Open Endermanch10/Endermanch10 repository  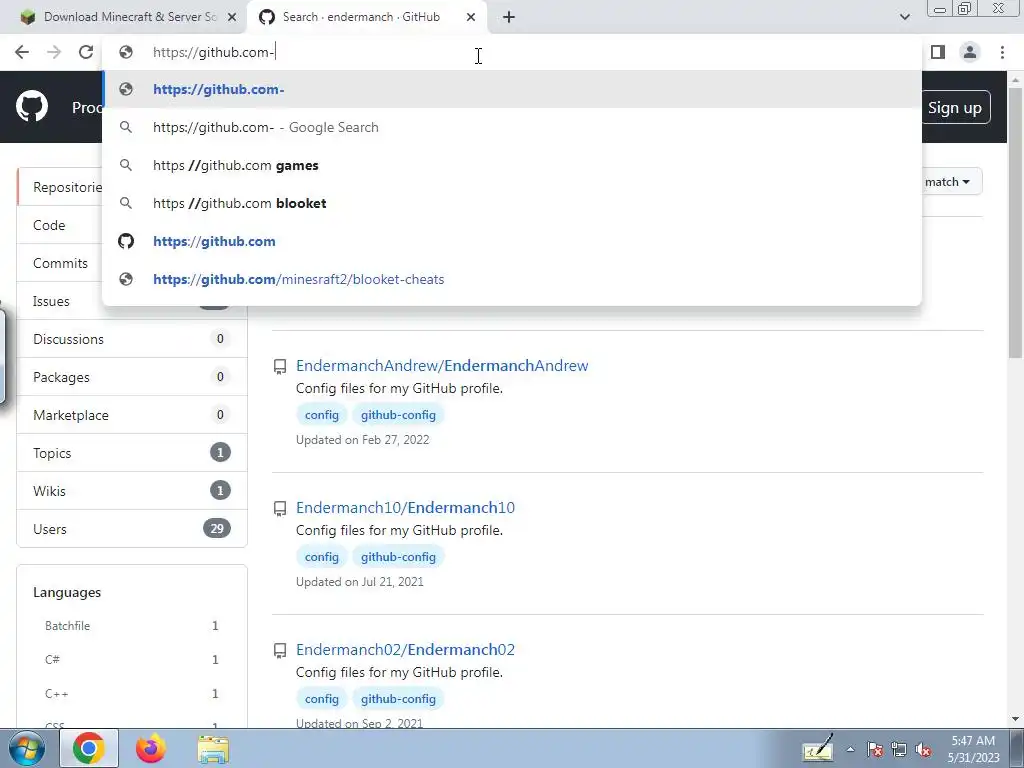405,507
